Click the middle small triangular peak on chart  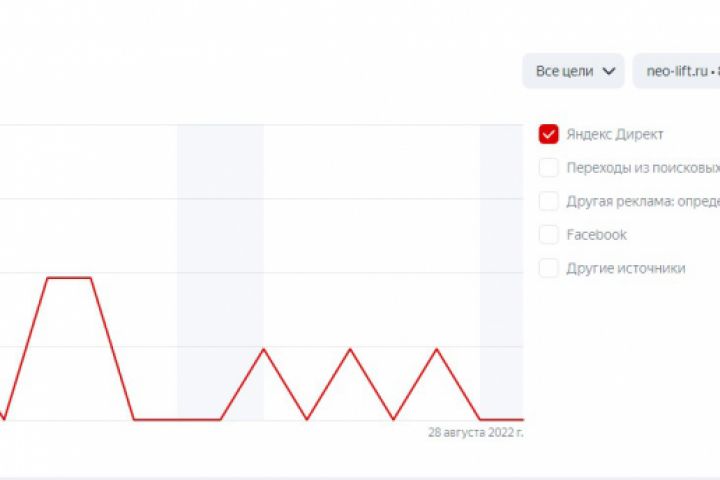(350, 349)
